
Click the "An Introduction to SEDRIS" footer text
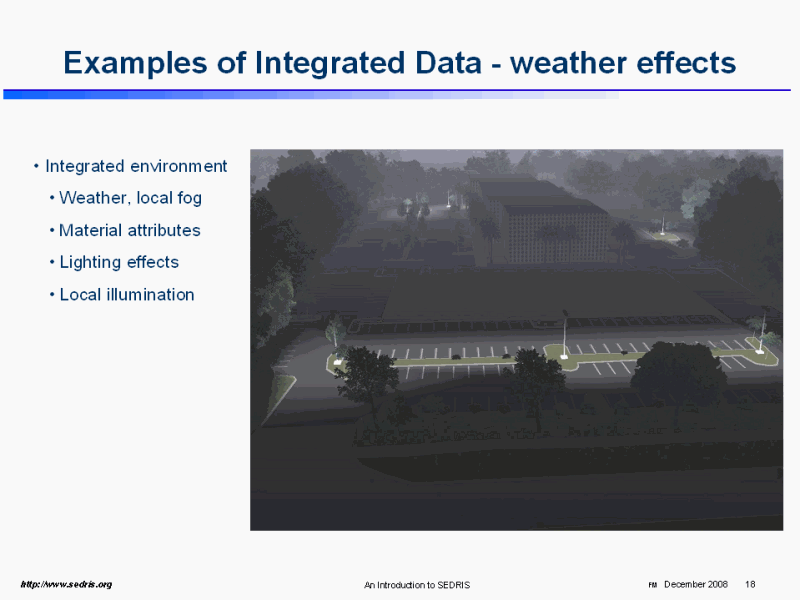(x=416, y=585)
